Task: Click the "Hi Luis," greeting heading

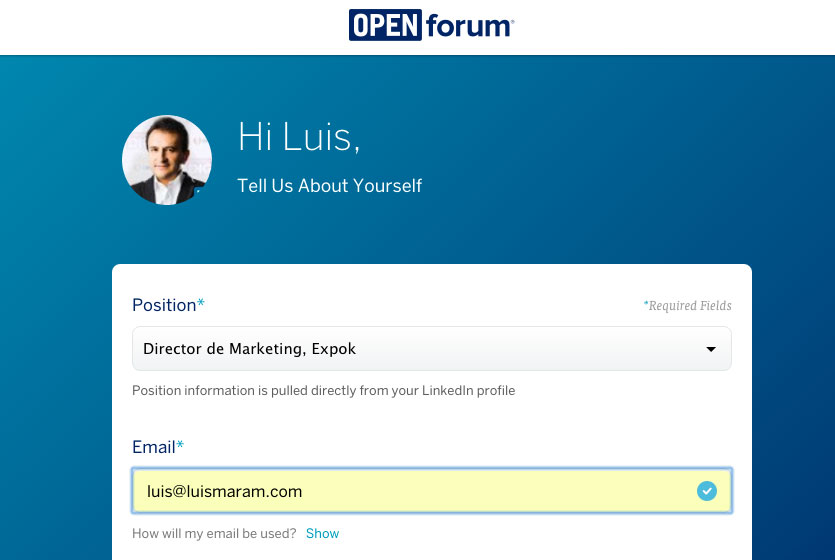Action: pyautogui.click(x=298, y=137)
